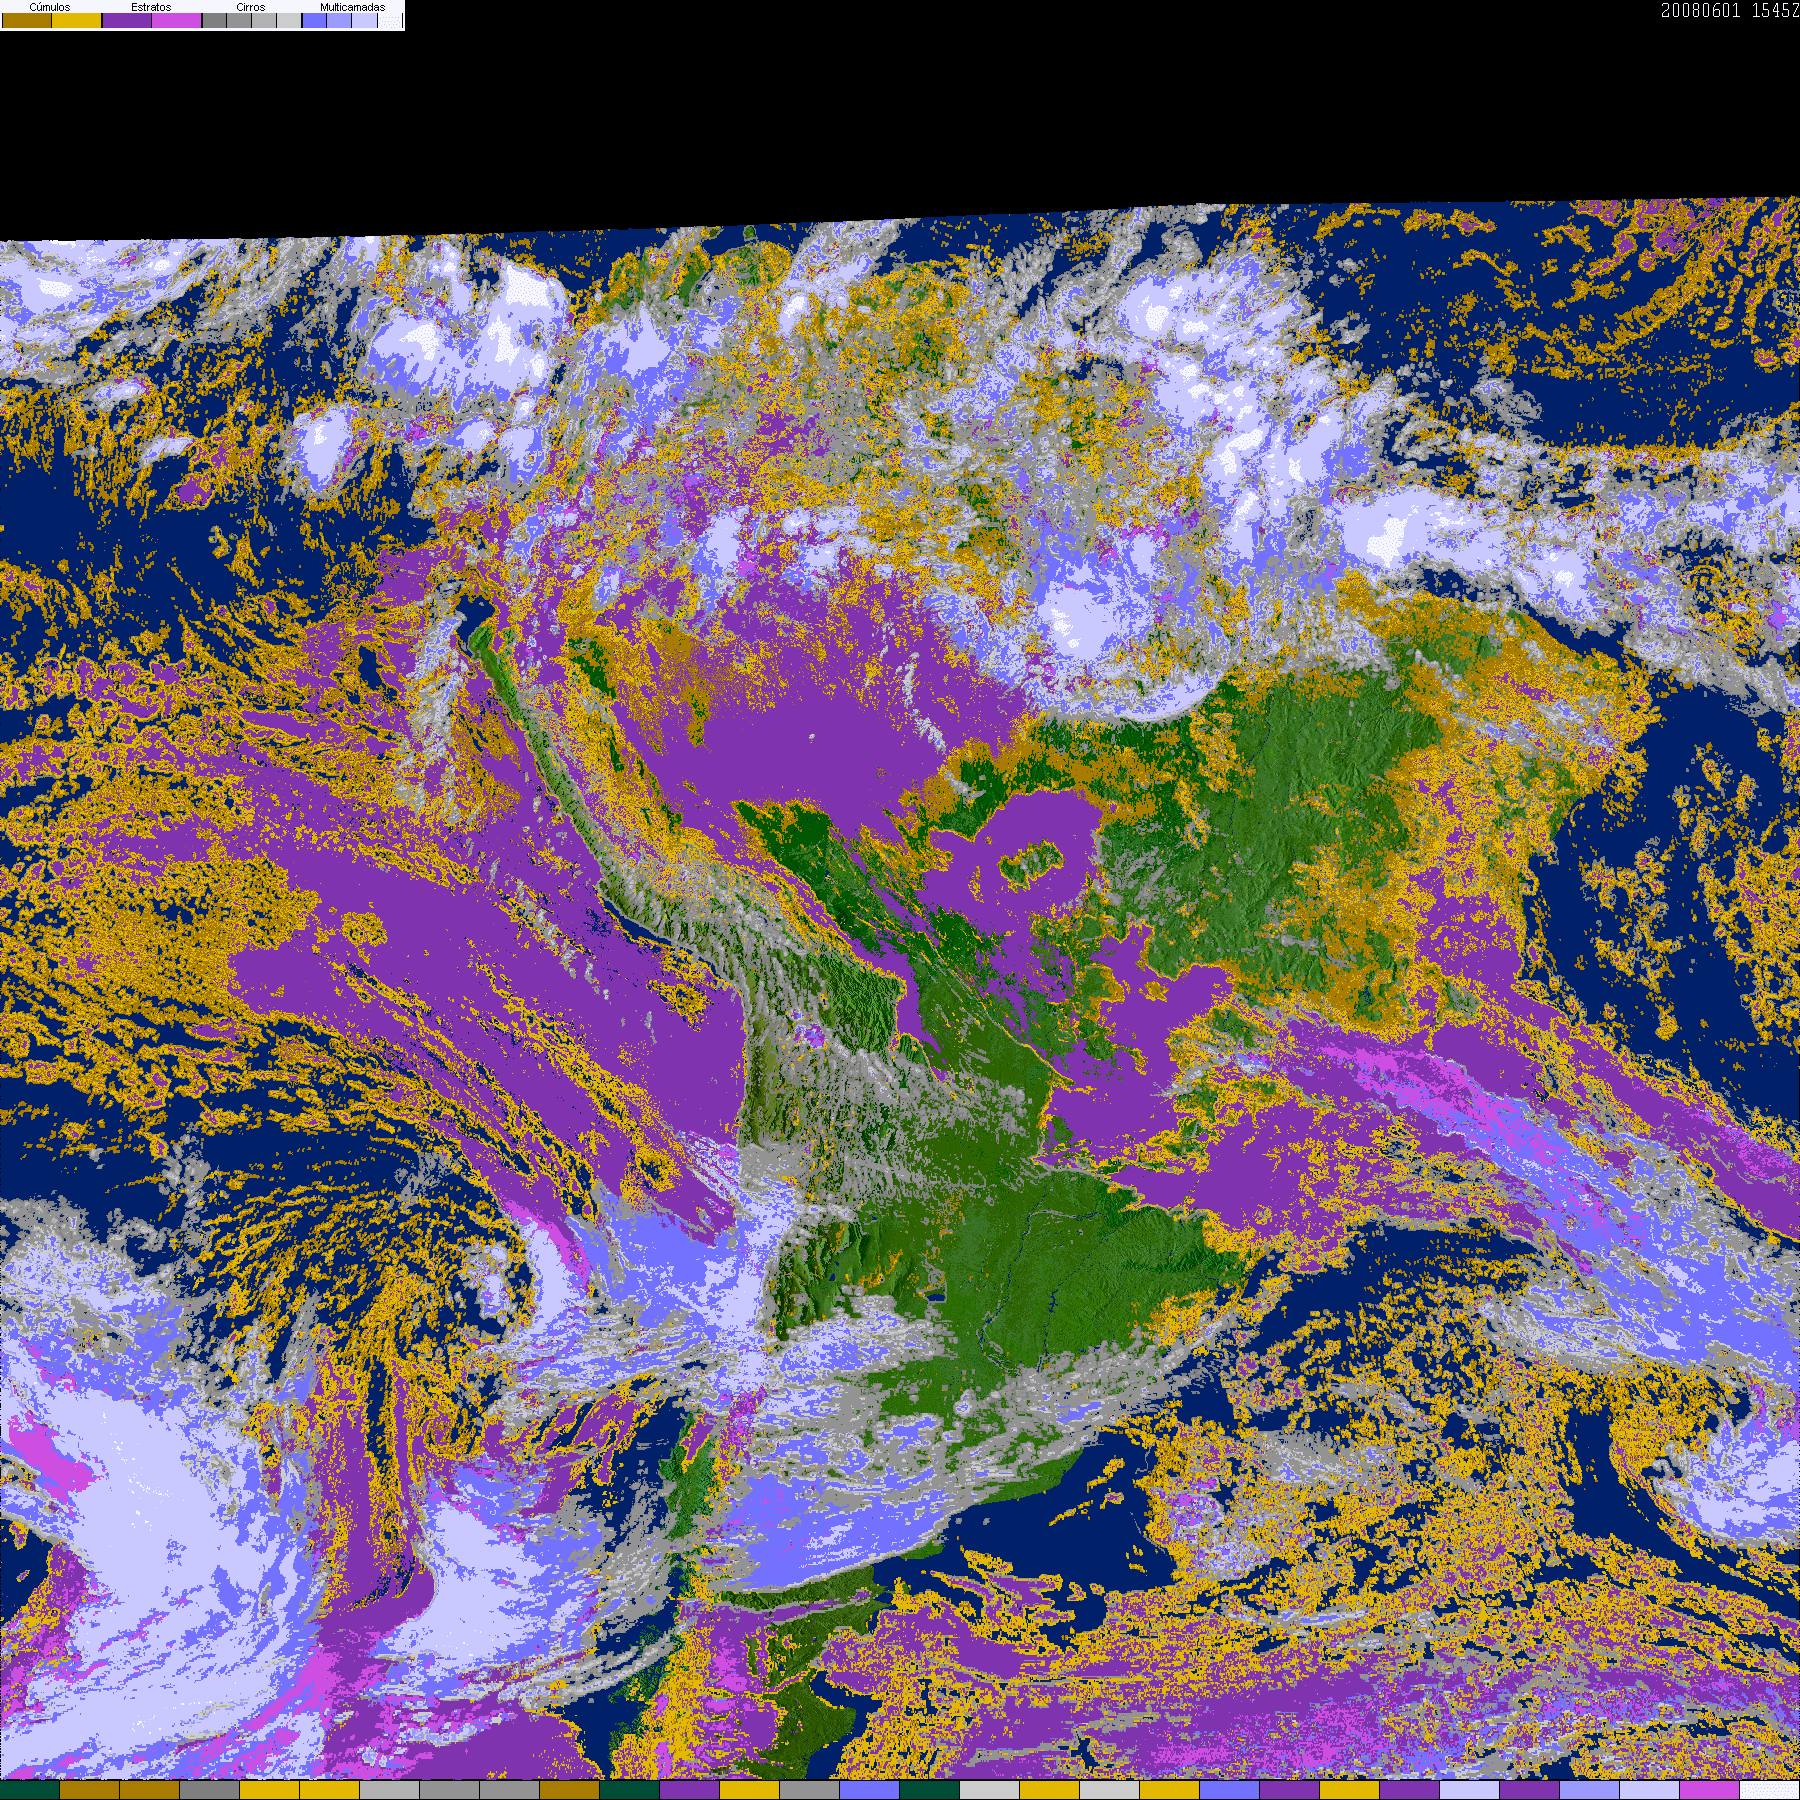
Task: Click the lightest gray Cirros legend swatch
Action: tap(289, 20)
